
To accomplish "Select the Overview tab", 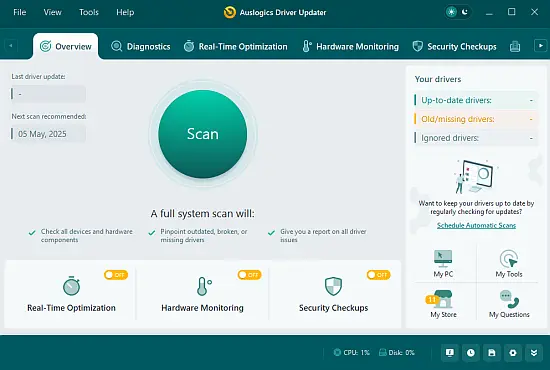I will pyautogui.click(x=66, y=46).
